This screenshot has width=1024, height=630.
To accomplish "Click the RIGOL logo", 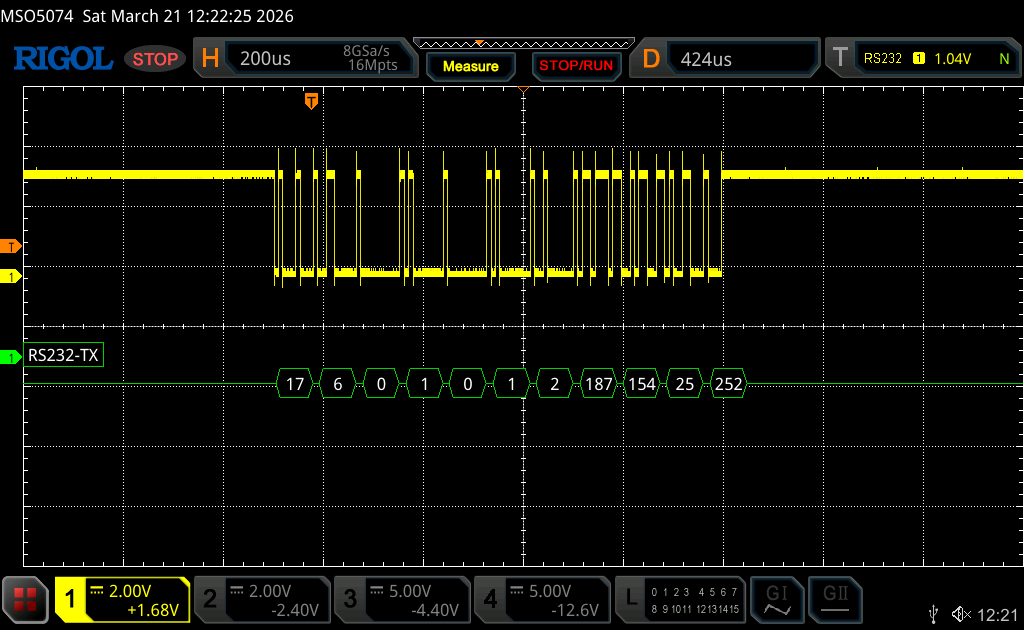I will click(x=62, y=59).
